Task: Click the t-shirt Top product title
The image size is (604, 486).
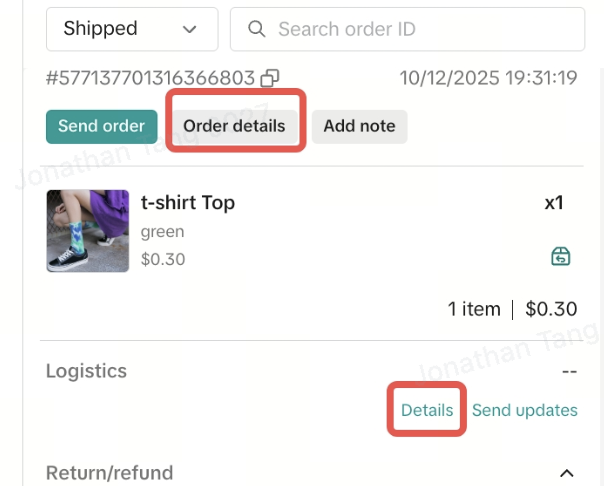Action: 188,203
